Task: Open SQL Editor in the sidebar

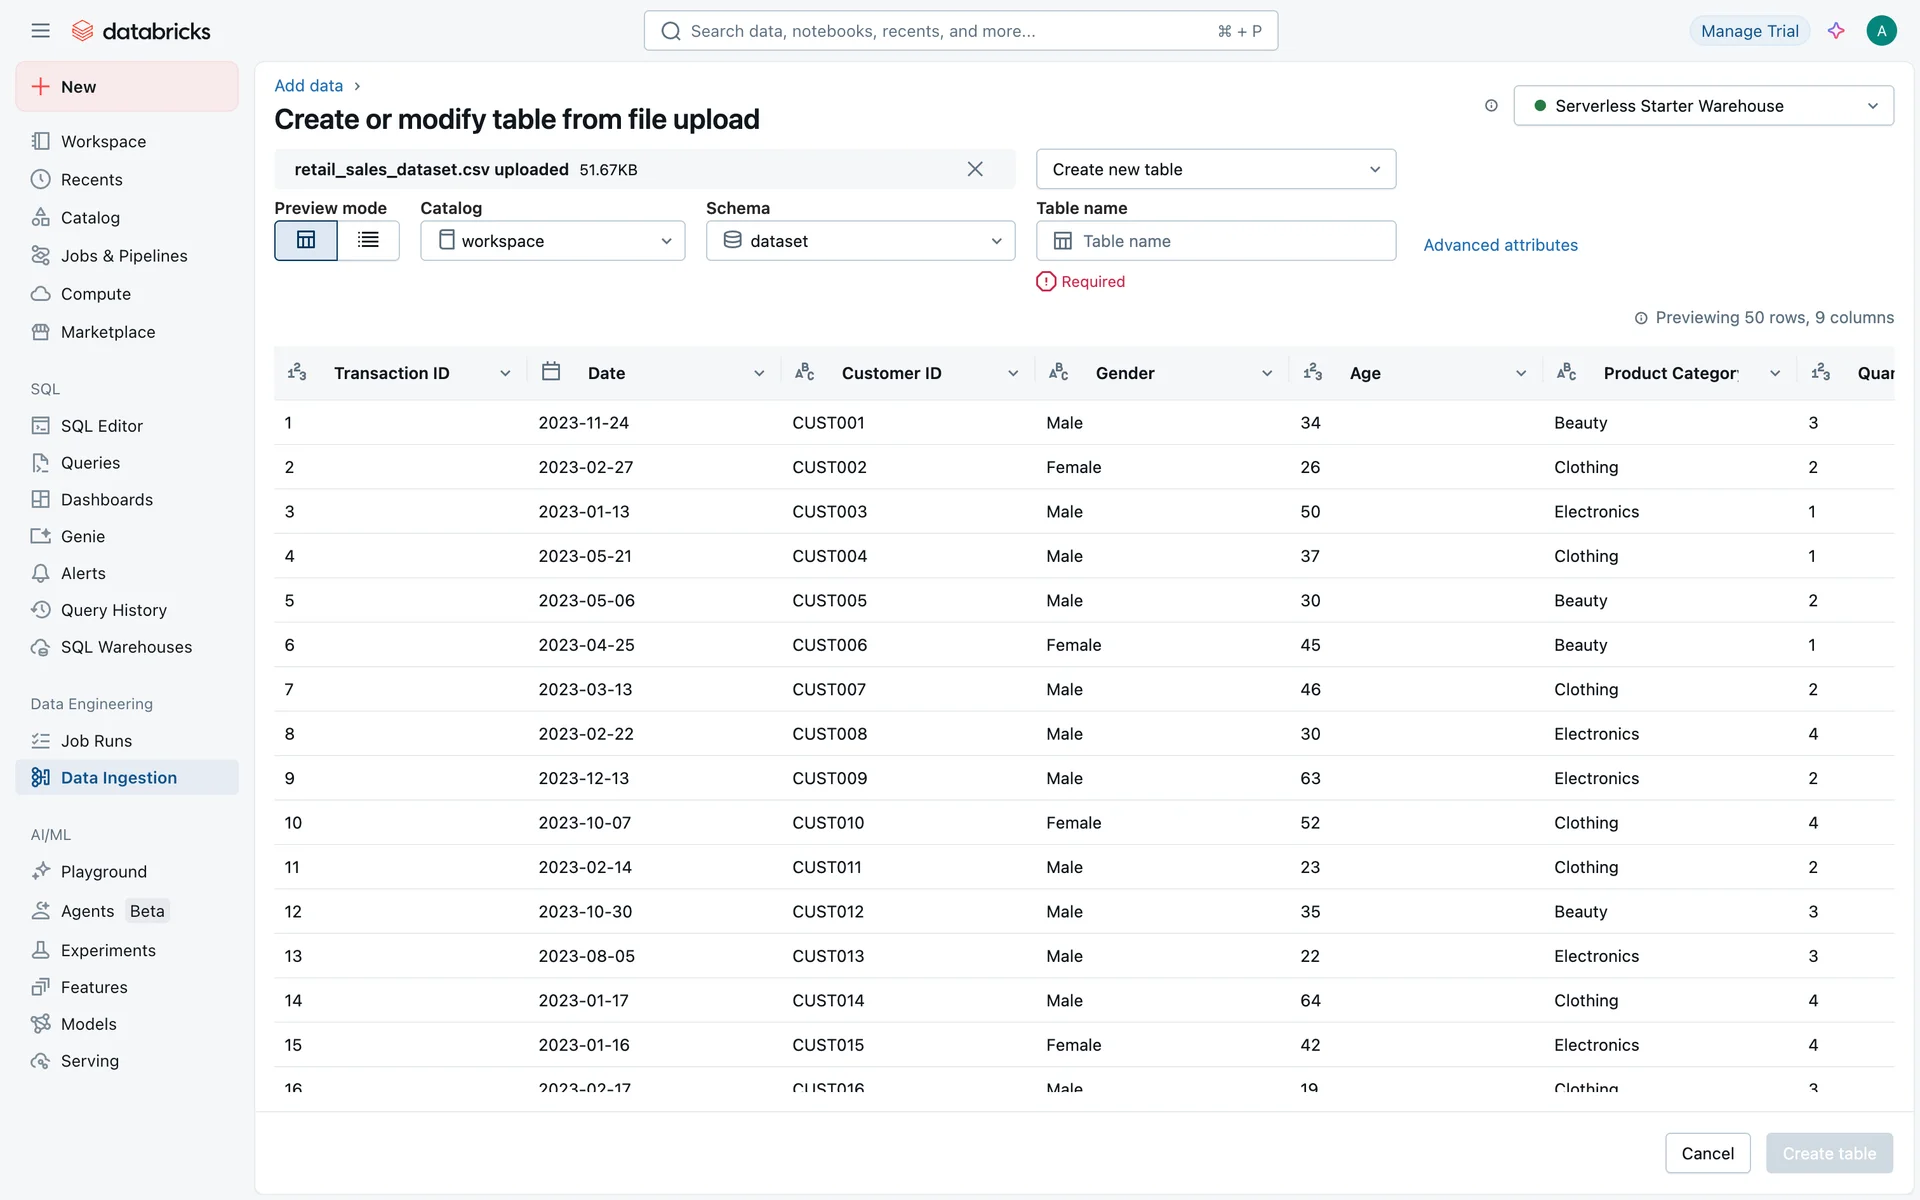Action: click(101, 426)
